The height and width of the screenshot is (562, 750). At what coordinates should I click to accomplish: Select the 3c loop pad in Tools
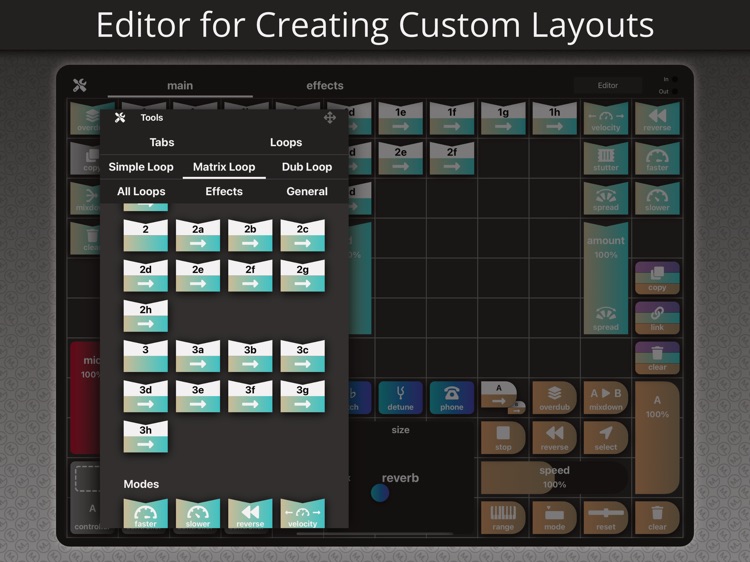[x=302, y=356]
